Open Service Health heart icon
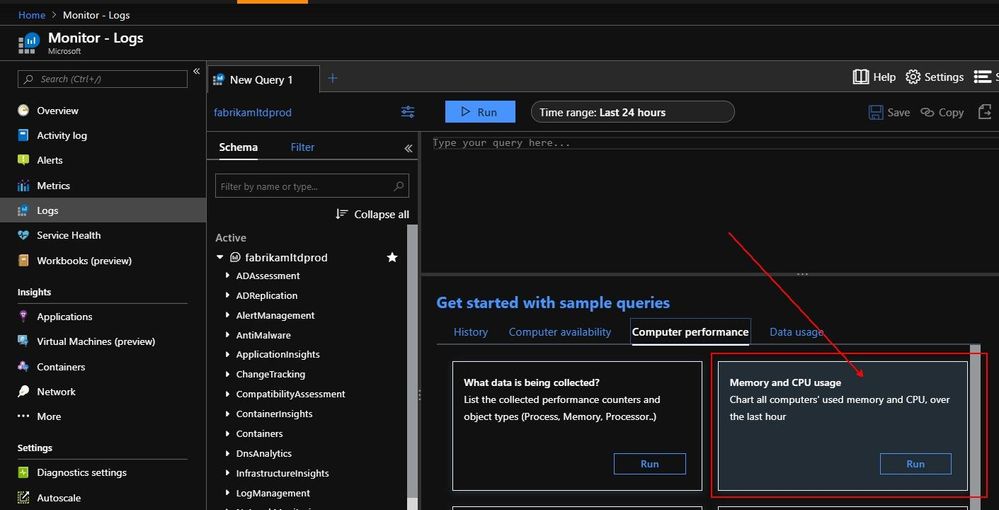 (24, 235)
